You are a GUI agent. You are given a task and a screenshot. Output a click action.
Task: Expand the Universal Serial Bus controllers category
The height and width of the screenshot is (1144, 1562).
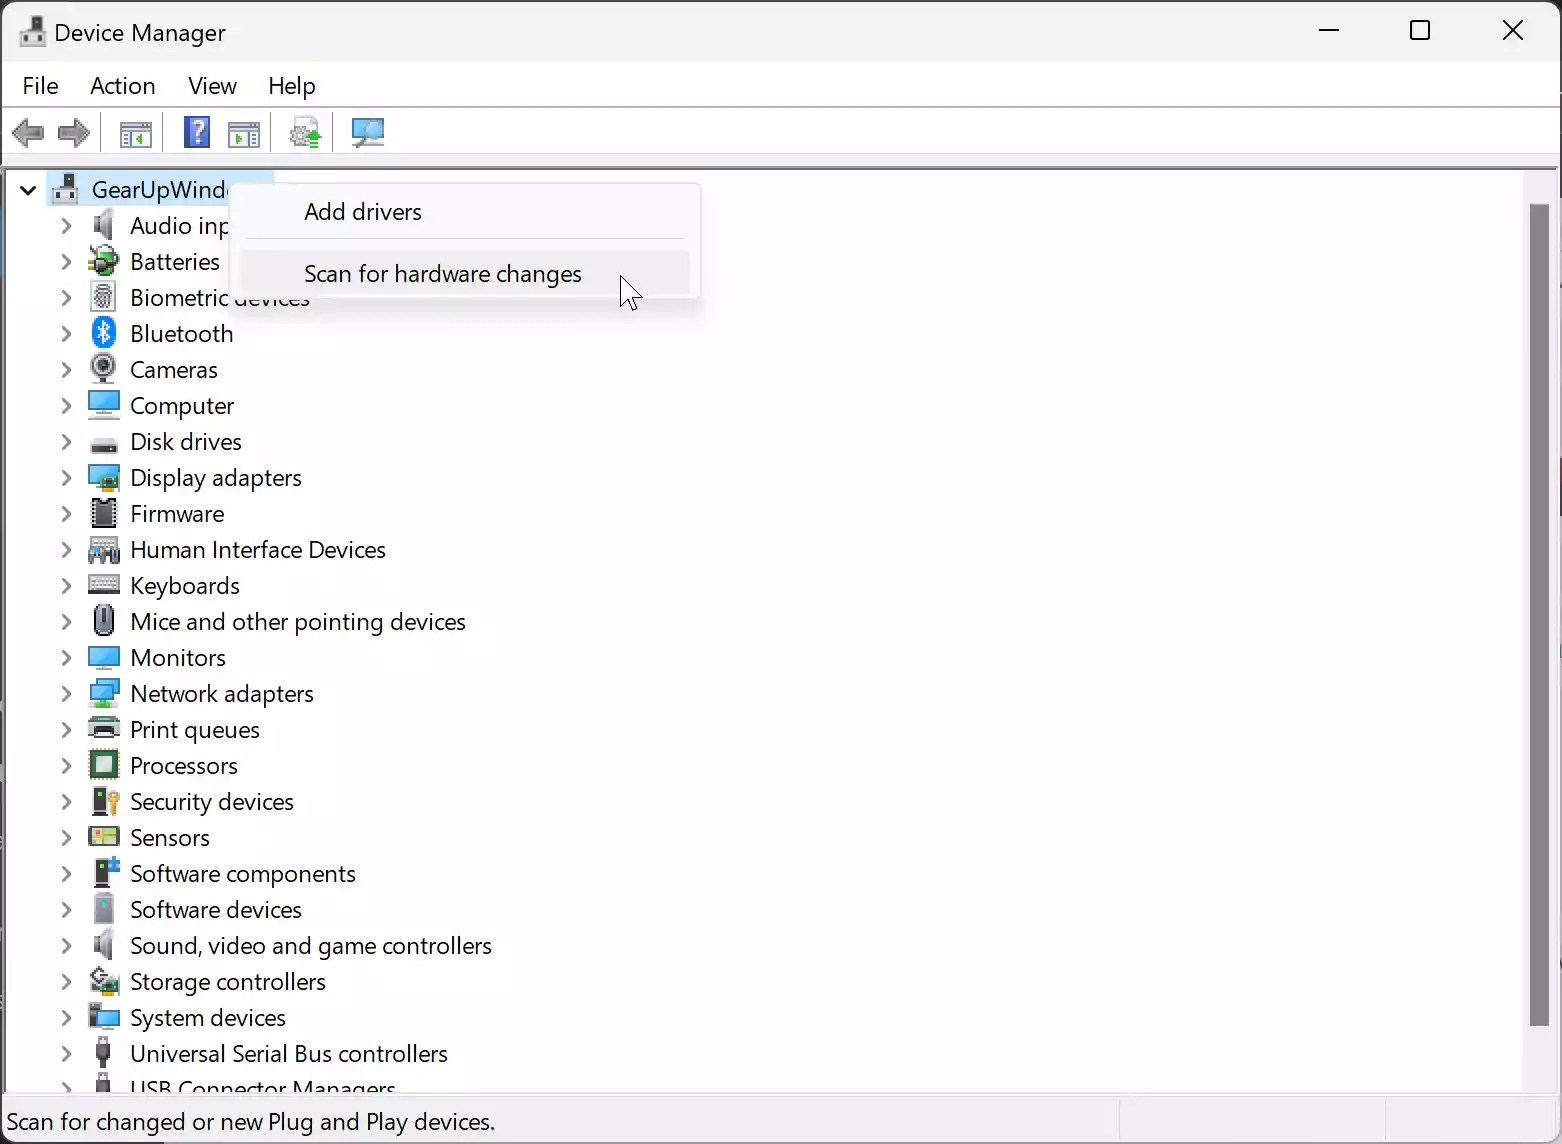65,1053
